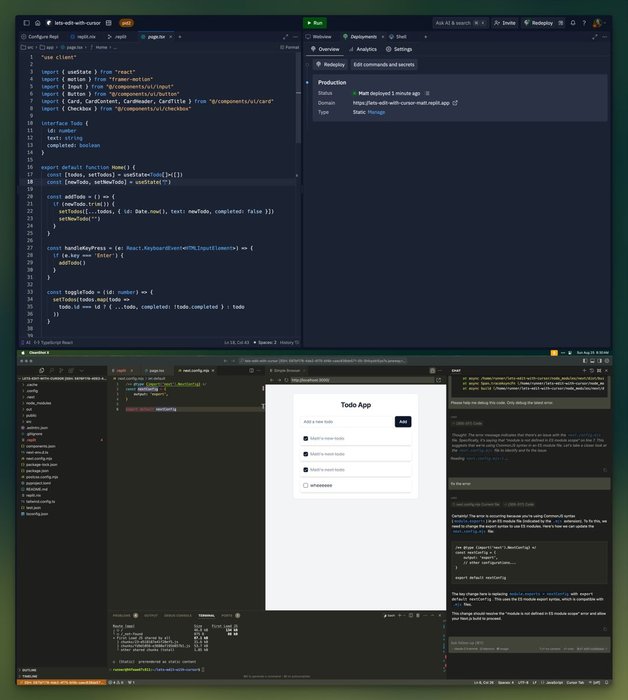Expand the TIMELINE section in Cursor sidebar

28,677
